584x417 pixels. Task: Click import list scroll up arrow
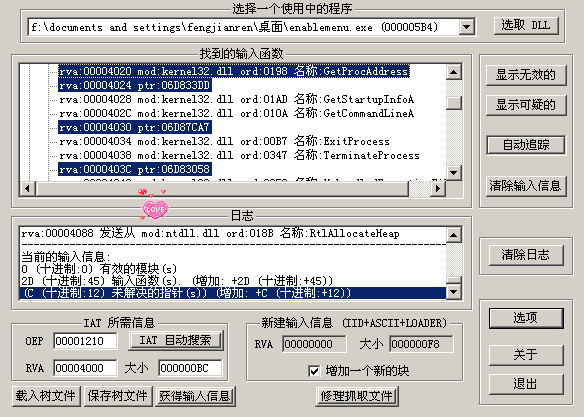[454, 72]
